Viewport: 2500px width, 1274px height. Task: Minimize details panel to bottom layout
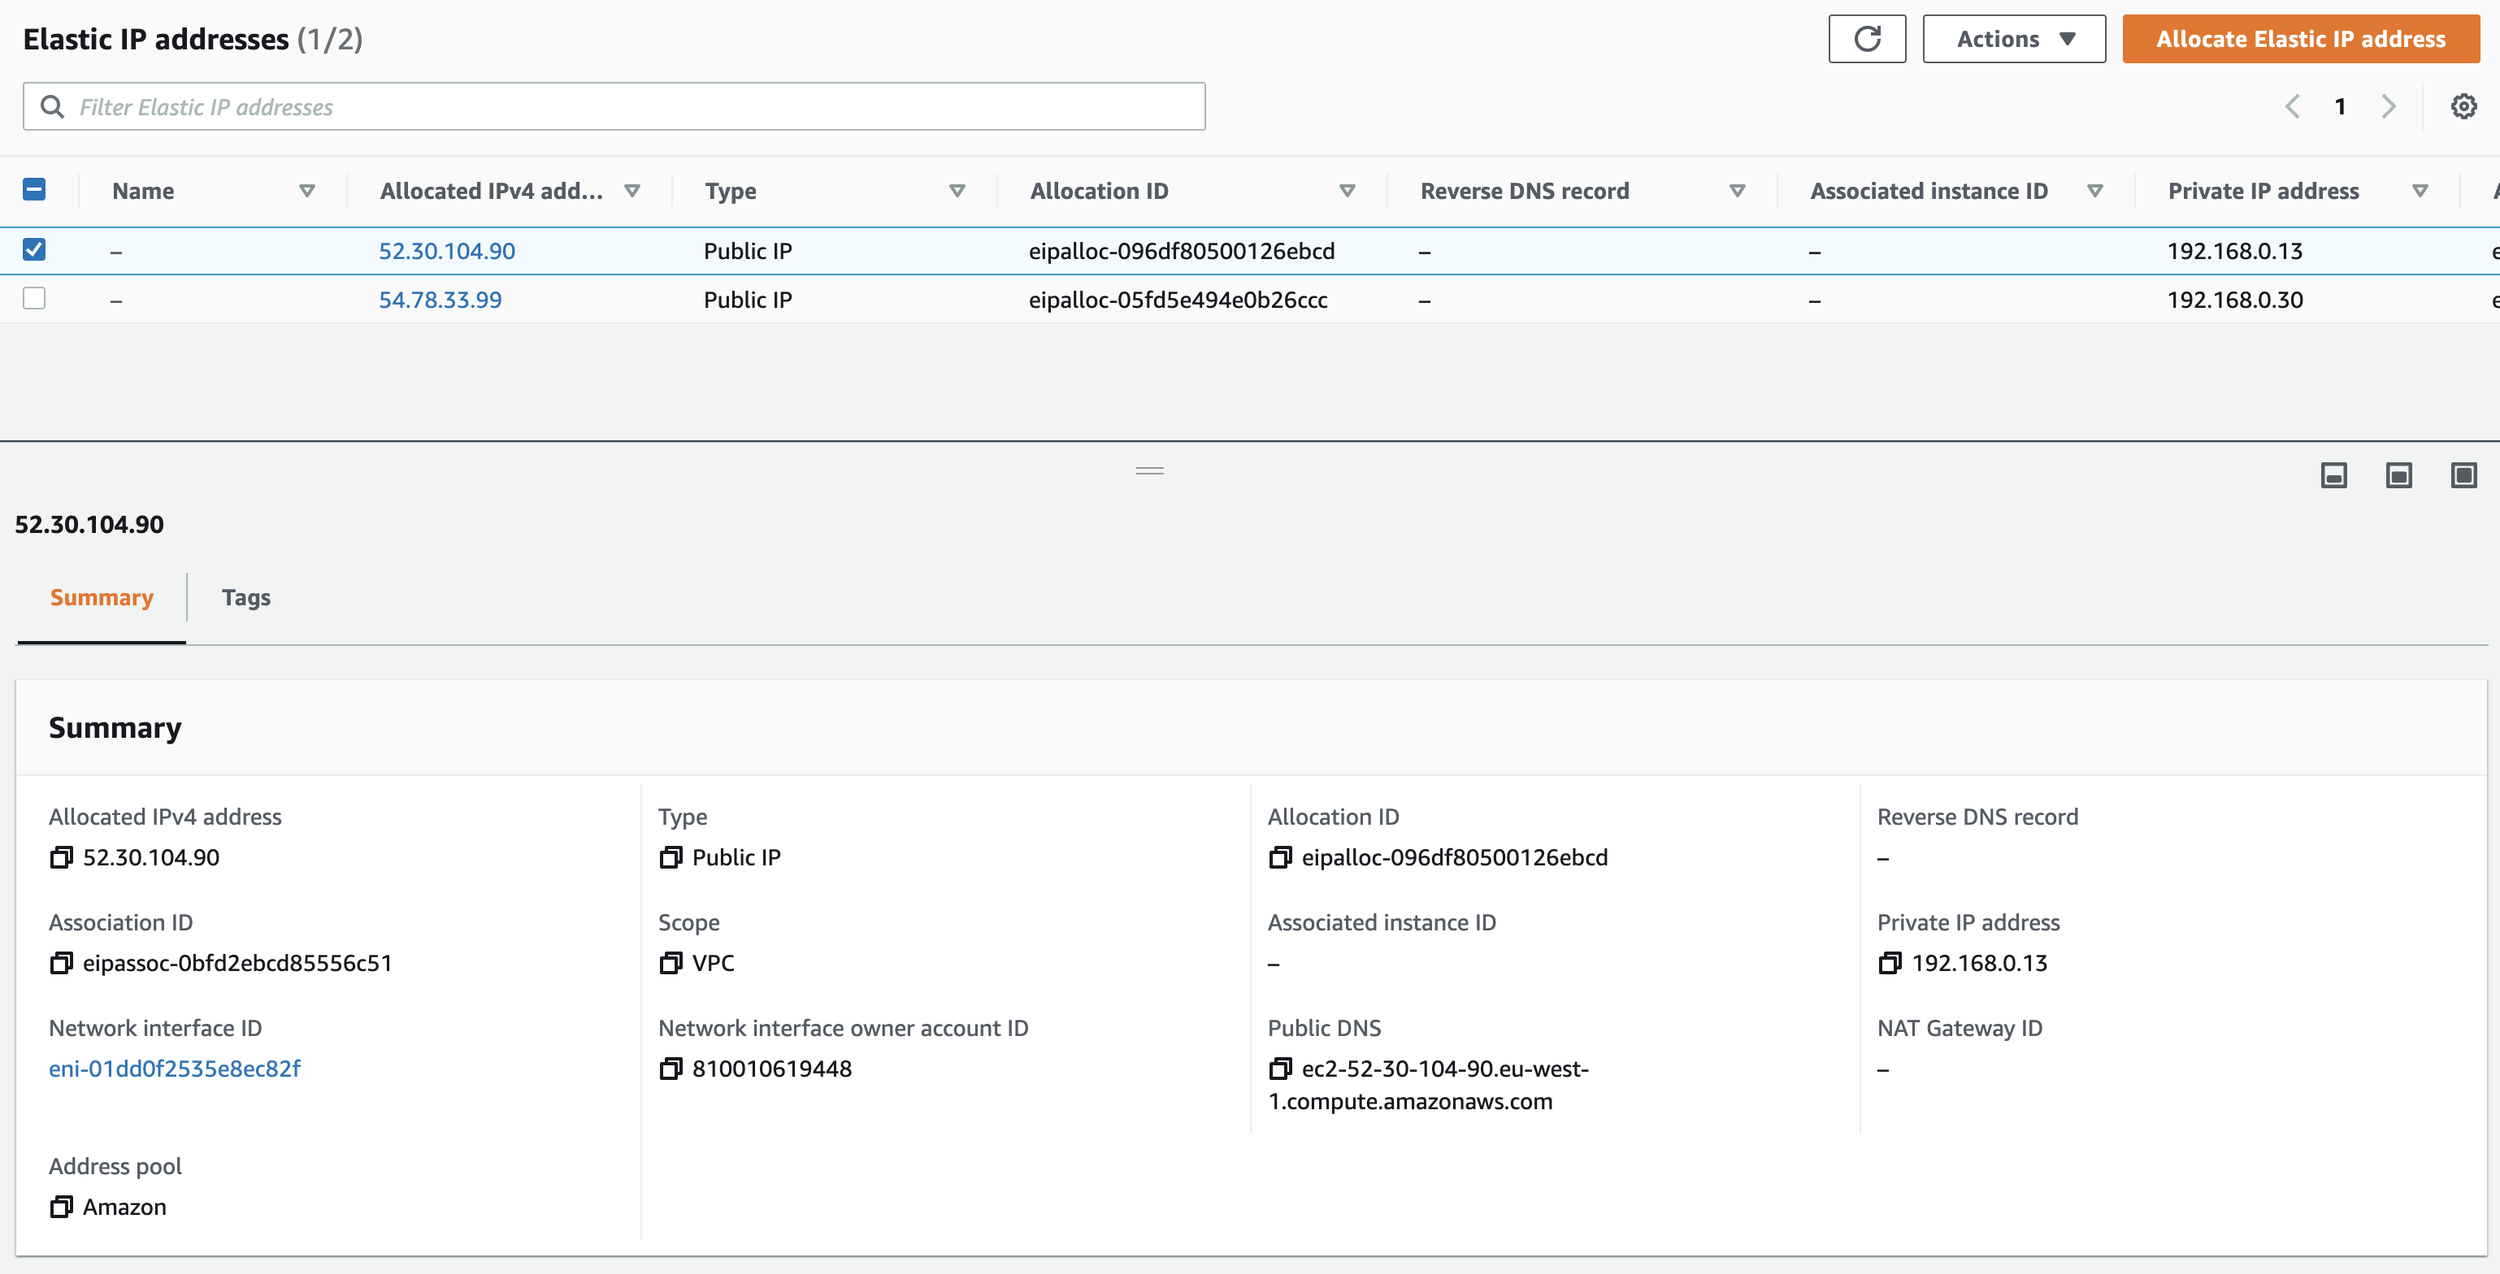2333,475
